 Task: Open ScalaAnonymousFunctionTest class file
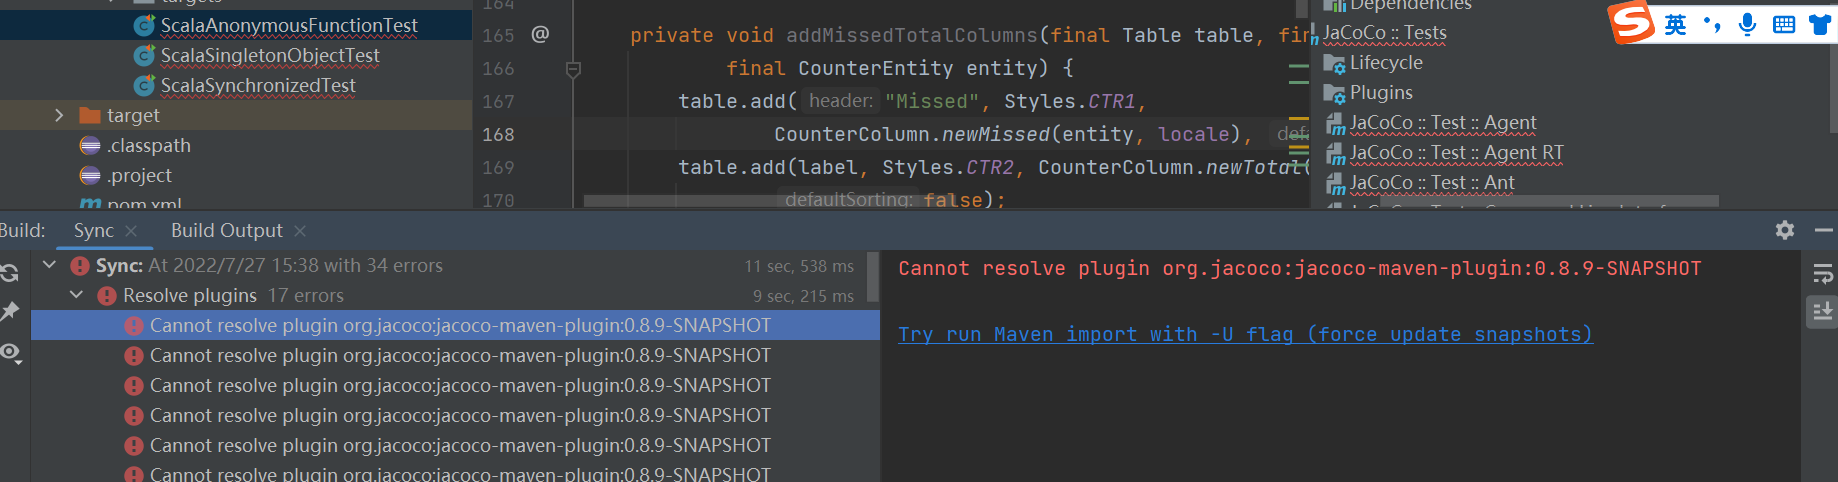[288, 25]
